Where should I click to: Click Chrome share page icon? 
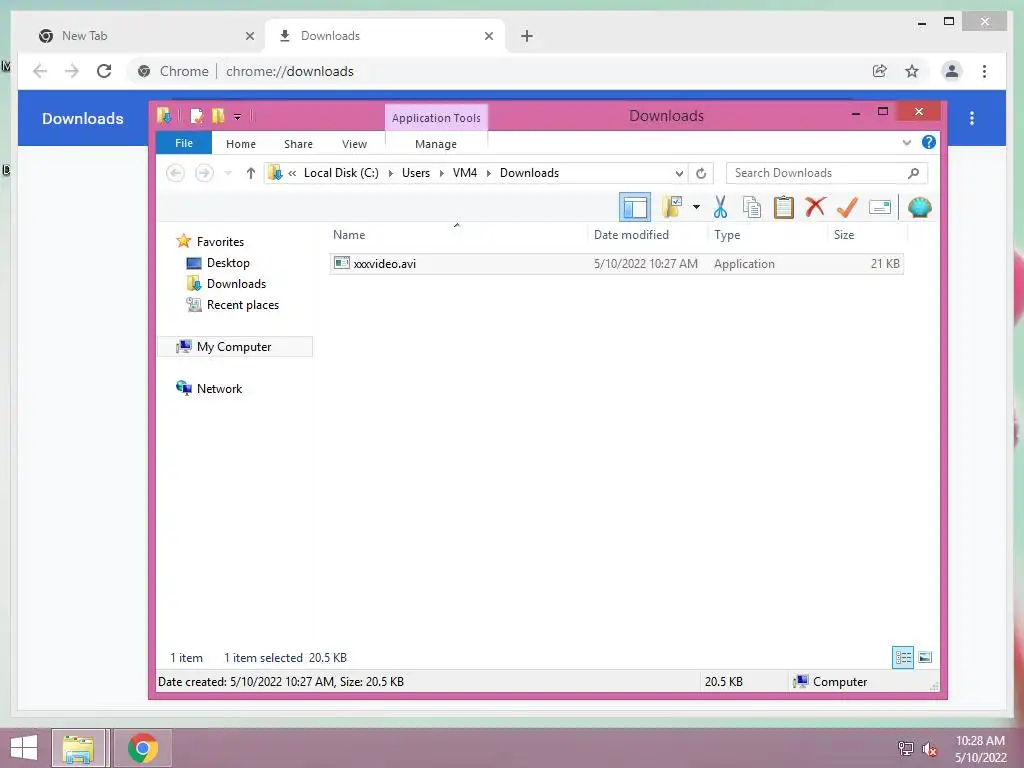[880, 71]
